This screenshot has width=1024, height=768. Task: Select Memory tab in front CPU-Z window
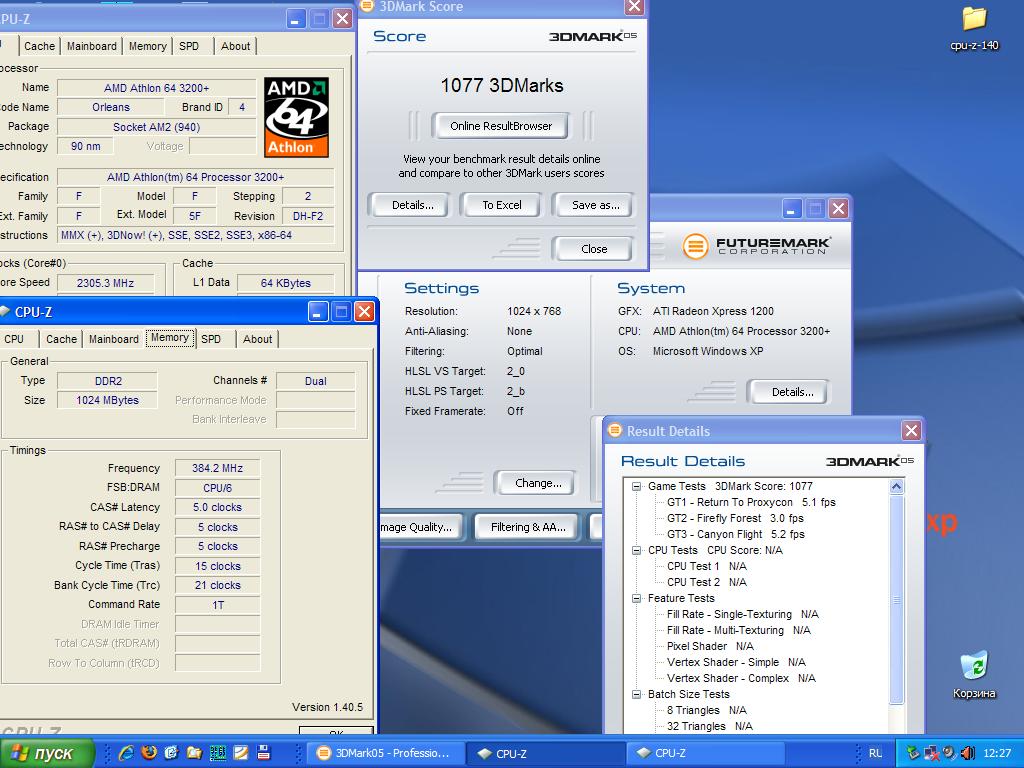[x=170, y=338]
